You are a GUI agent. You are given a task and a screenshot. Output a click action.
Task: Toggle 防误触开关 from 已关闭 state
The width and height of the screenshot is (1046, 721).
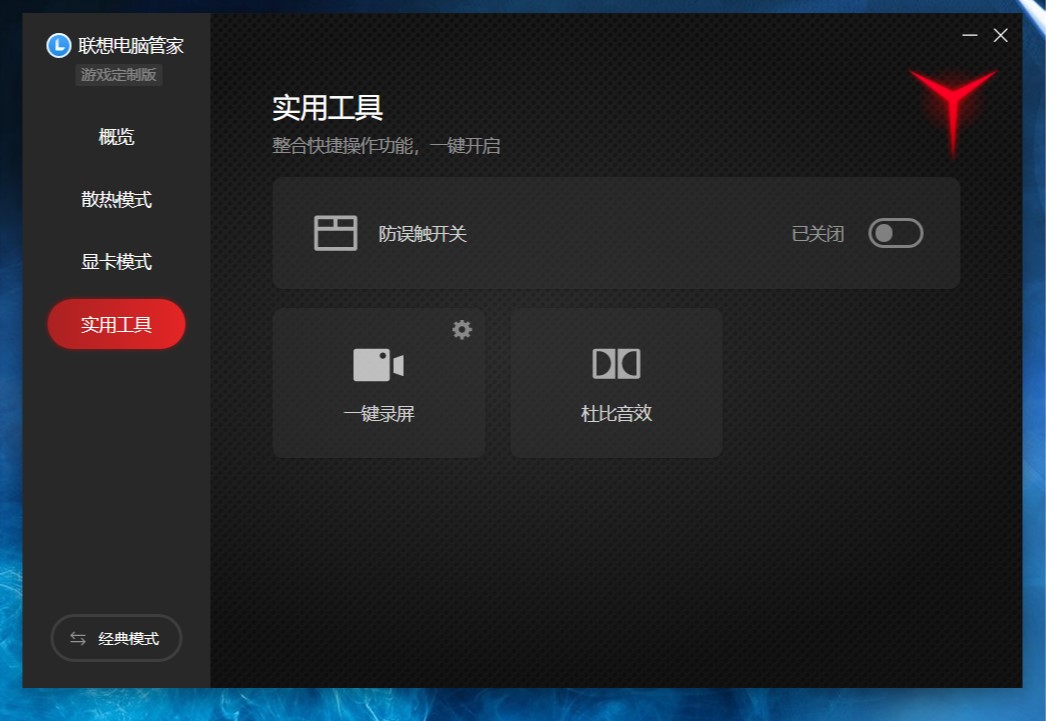(x=895, y=232)
